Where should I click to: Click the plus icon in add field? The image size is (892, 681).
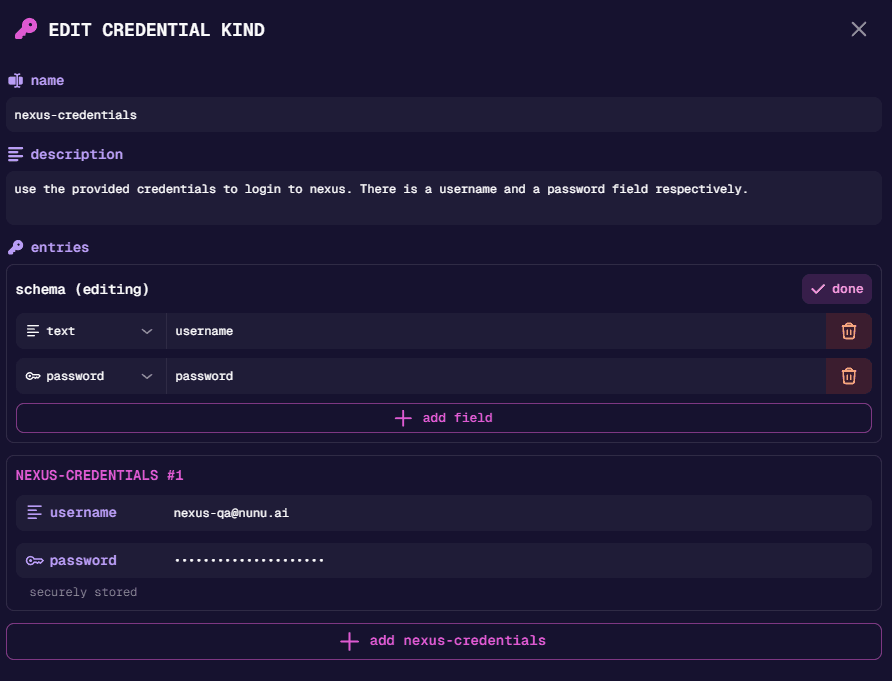coord(403,418)
